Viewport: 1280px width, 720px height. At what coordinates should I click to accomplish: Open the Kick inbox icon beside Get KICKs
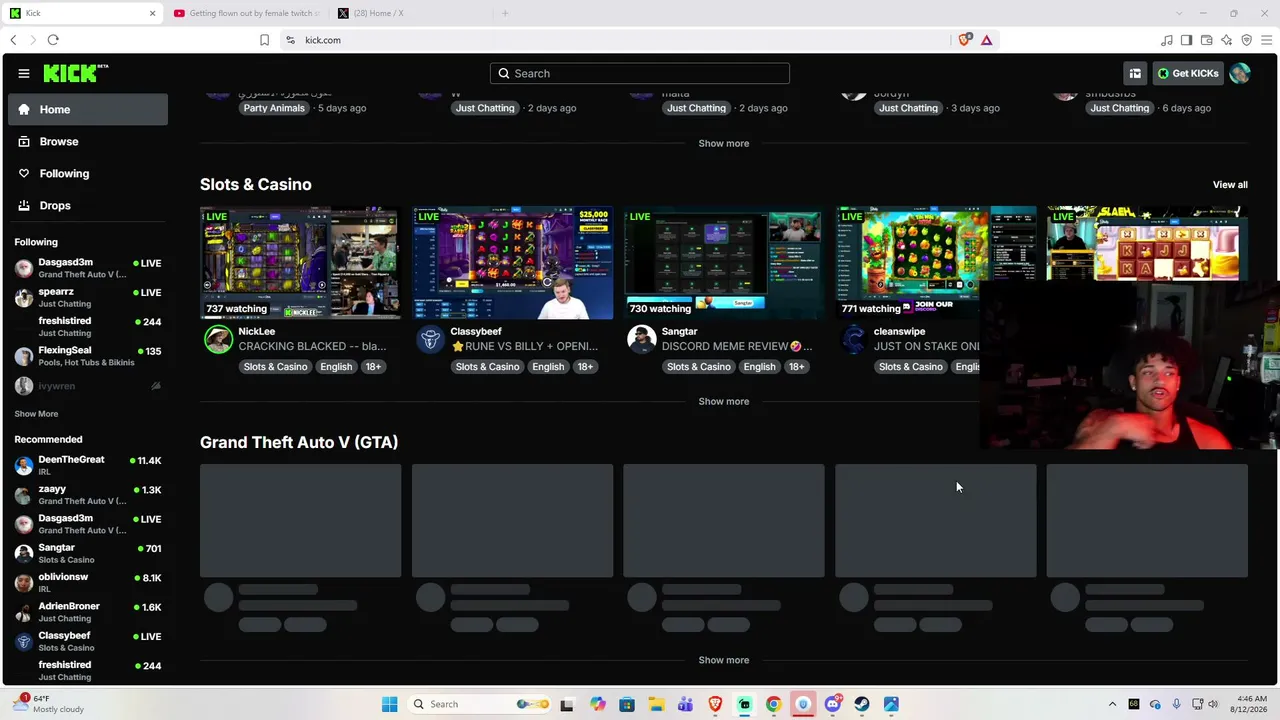point(1135,73)
